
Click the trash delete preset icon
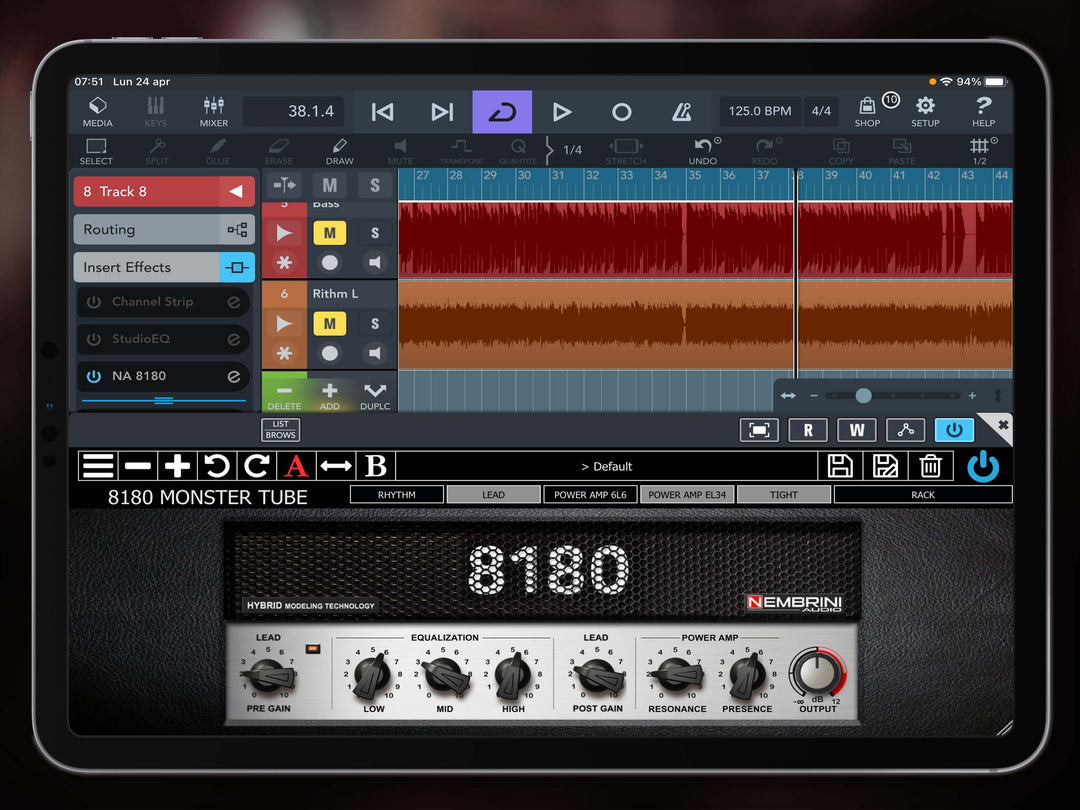pyautogui.click(x=931, y=466)
